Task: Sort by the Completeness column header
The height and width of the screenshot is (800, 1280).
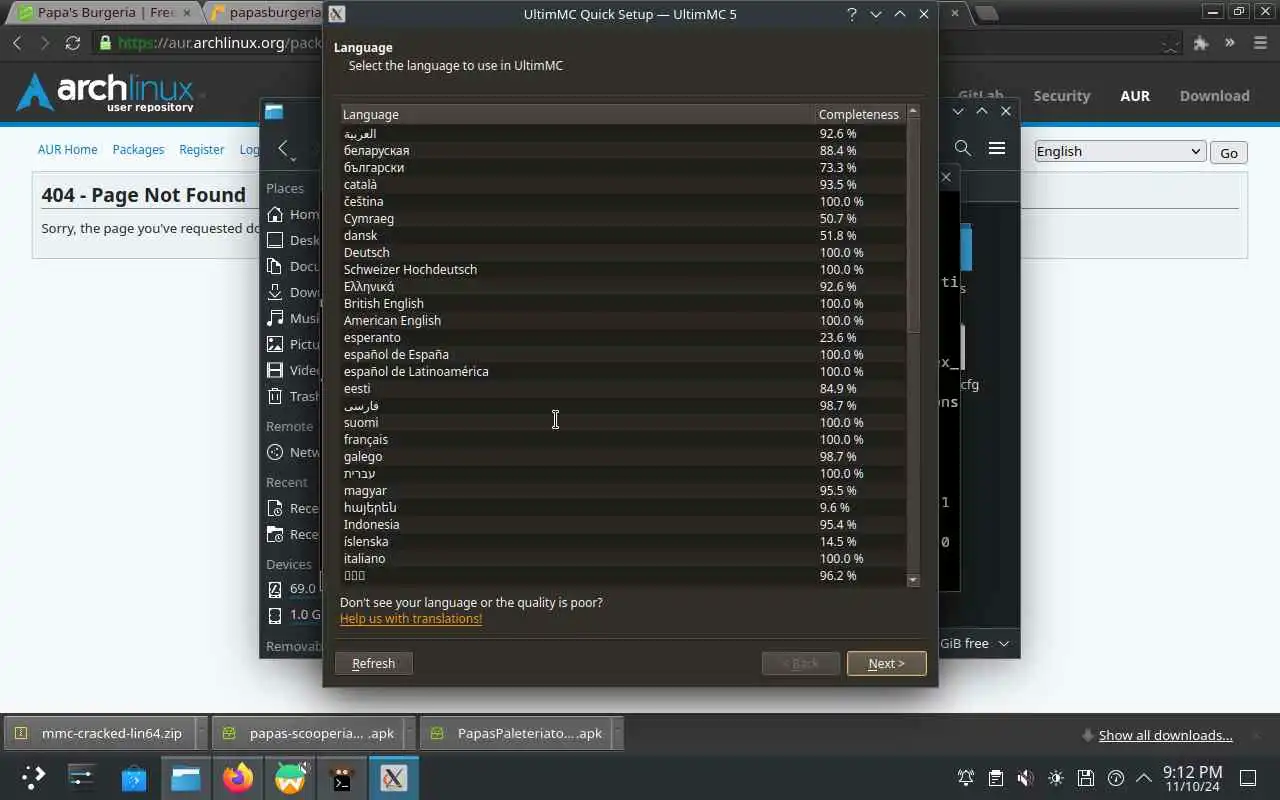Action: 860,114
